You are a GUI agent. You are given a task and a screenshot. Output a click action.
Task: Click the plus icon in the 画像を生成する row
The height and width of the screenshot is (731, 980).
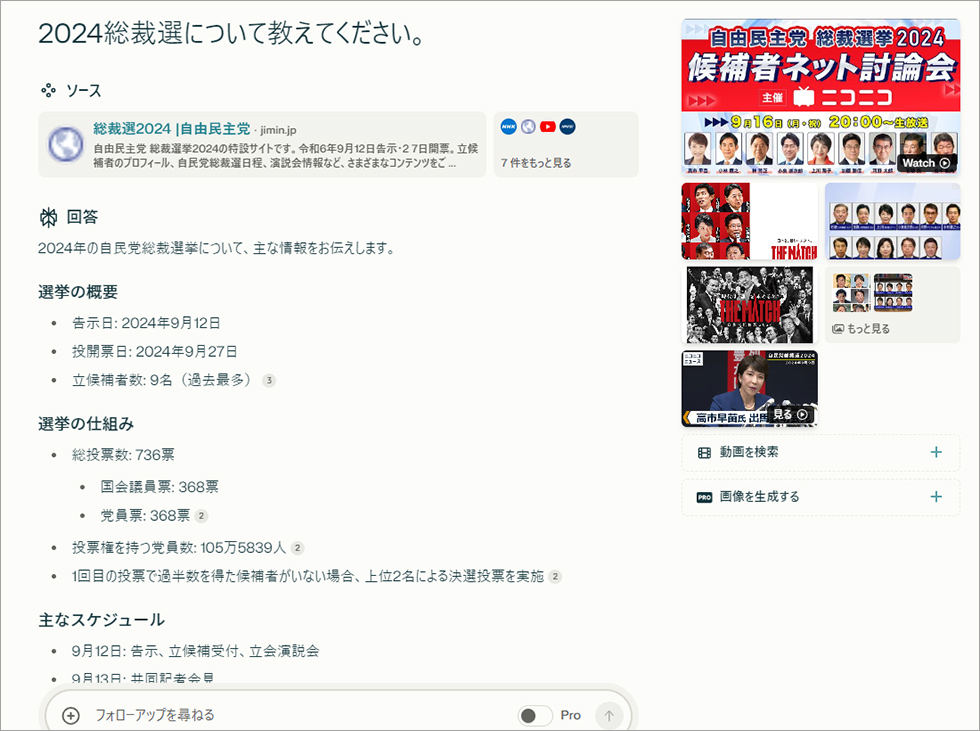[x=936, y=497]
